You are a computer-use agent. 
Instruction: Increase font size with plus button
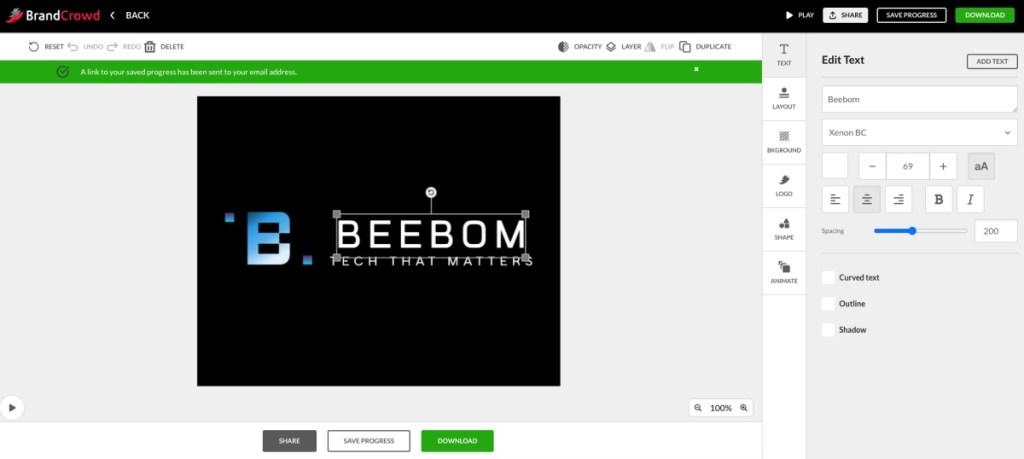[943, 166]
